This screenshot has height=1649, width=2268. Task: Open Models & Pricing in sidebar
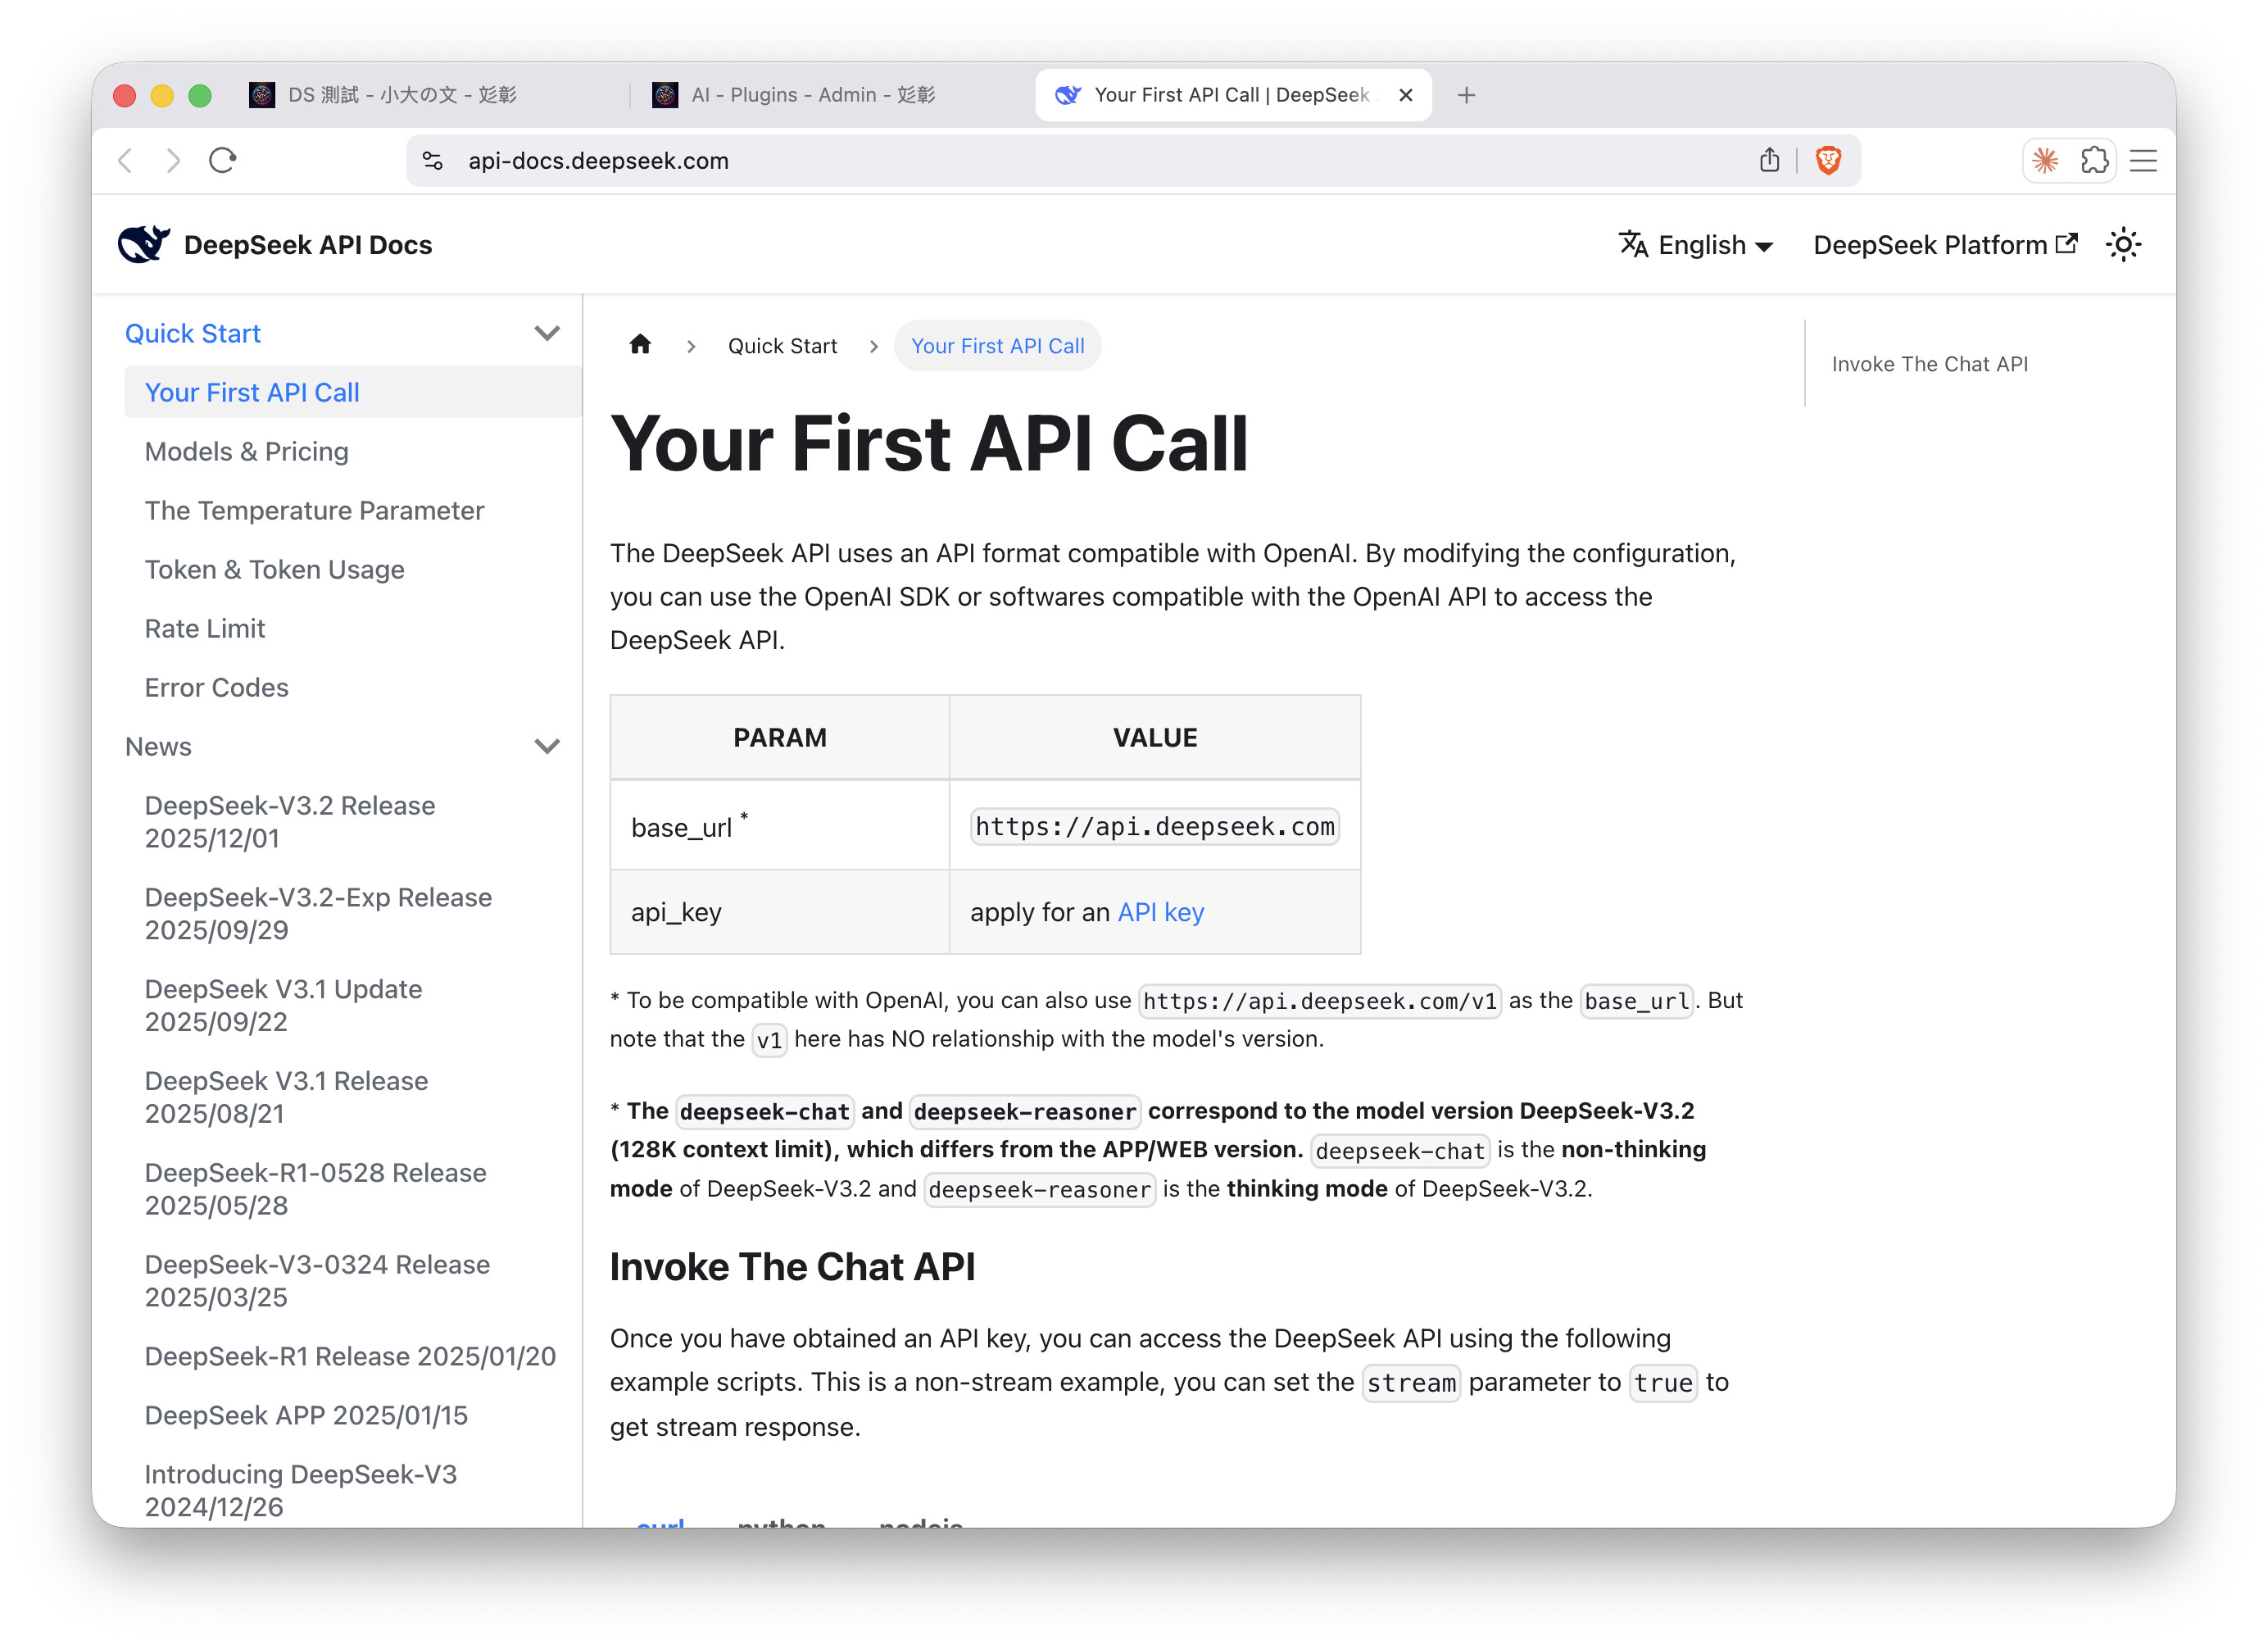(x=246, y=451)
